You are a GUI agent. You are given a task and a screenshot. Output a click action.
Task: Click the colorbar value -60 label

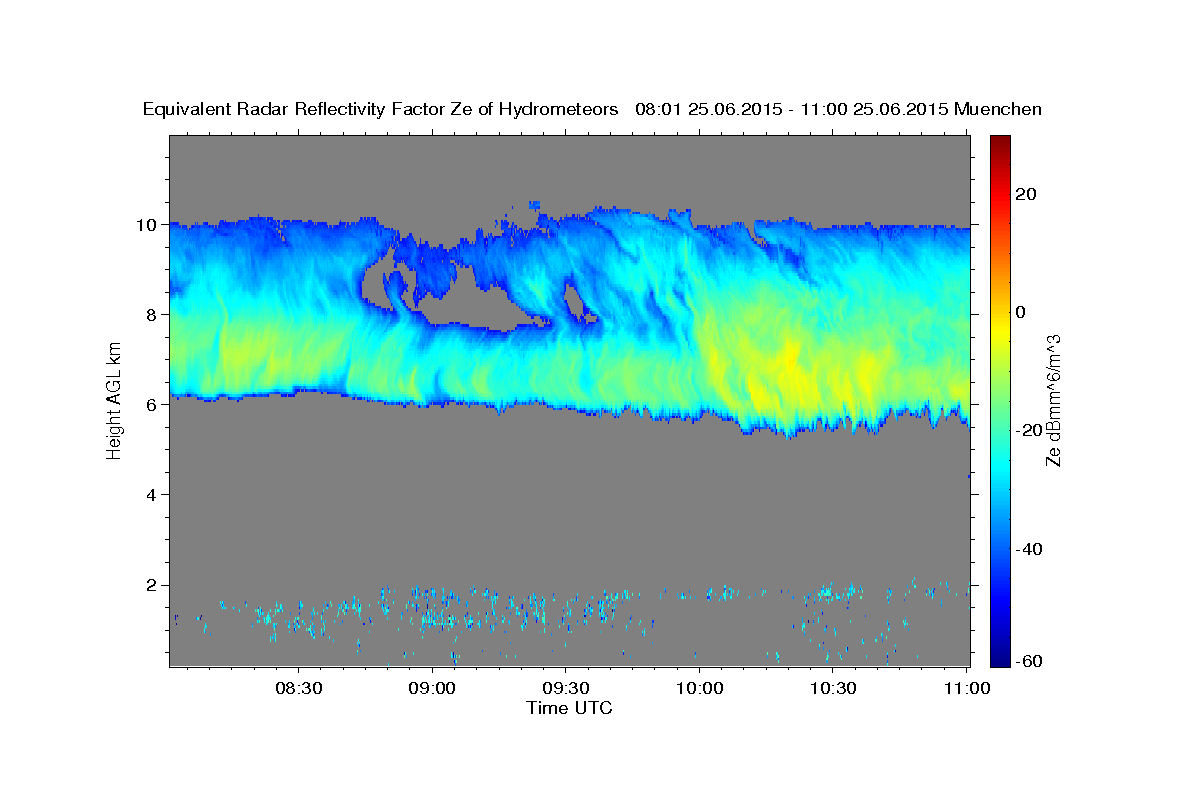point(1029,660)
